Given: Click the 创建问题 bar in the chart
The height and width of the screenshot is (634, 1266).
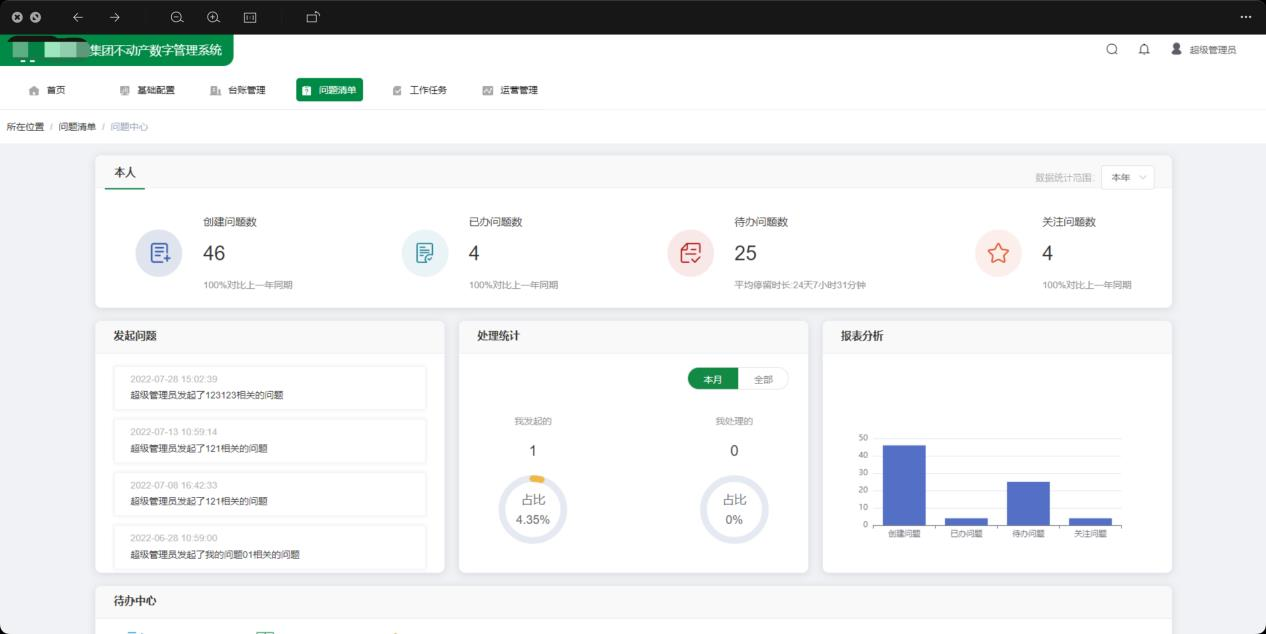Looking at the screenshot, I should pos(904,485).
